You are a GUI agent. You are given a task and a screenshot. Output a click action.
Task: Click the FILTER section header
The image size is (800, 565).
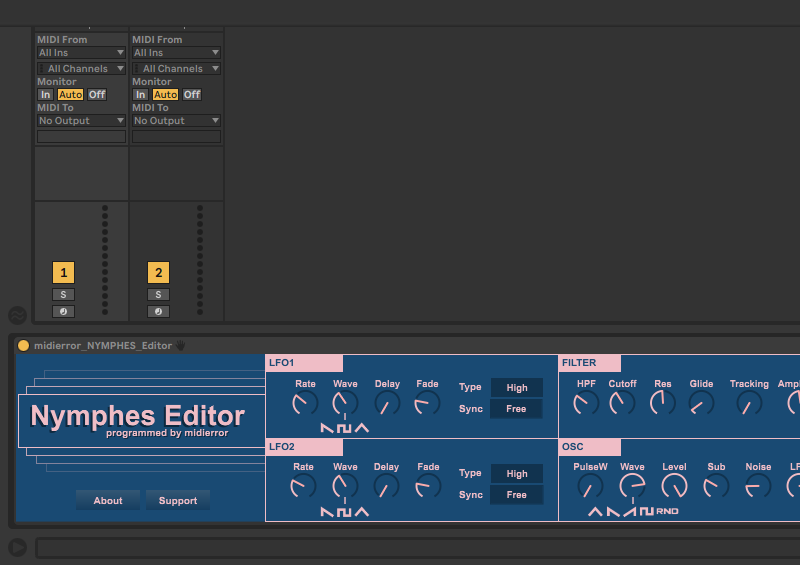click(x=590, y=363)
